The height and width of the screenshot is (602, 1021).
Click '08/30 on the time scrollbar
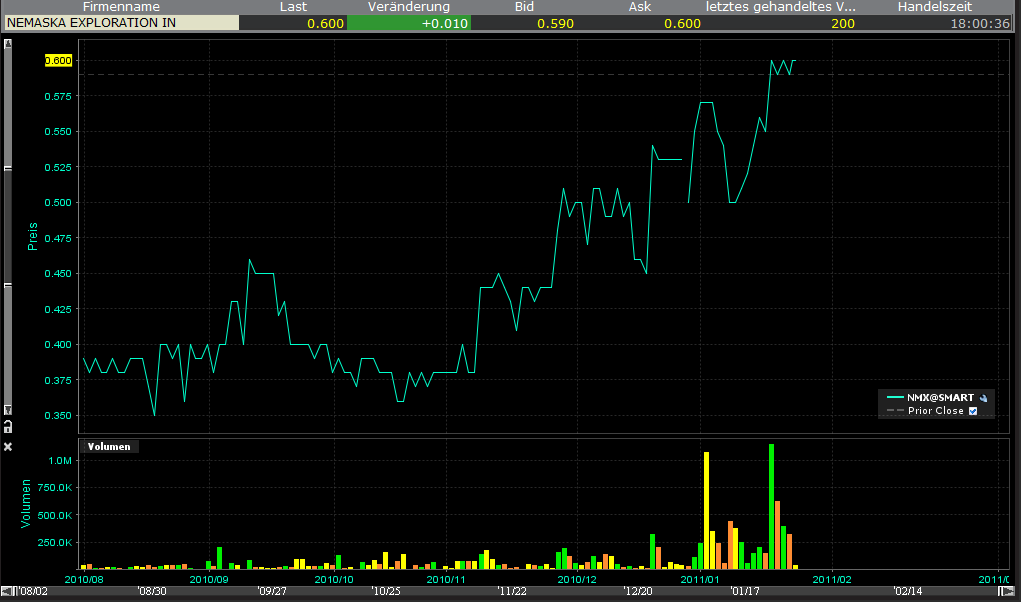(x=152, y=591)
